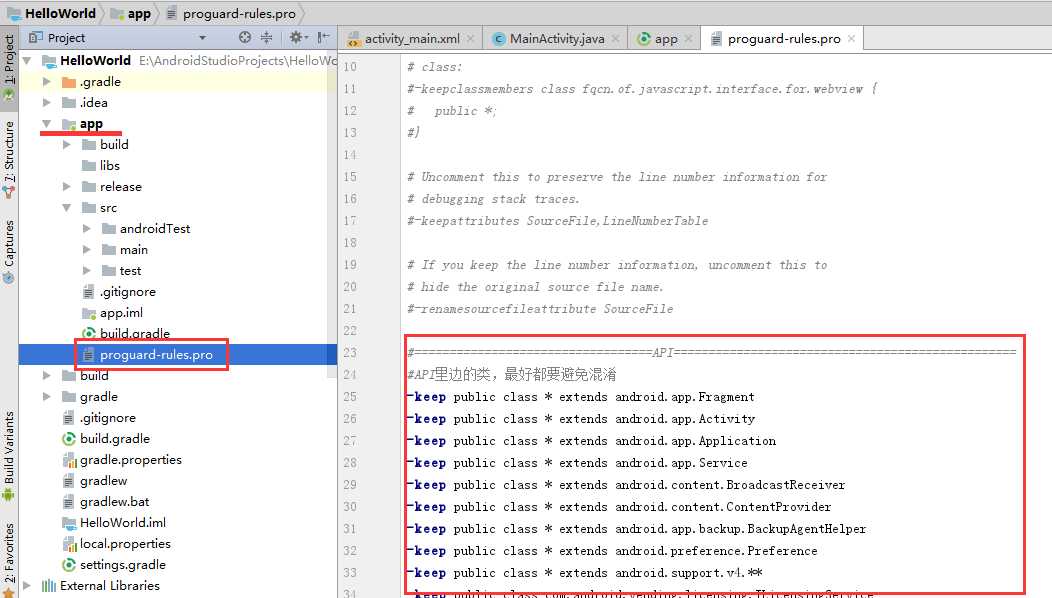1052x598 pixels.
Task: Select the settings.gradle file
Action: coord(122,565)
